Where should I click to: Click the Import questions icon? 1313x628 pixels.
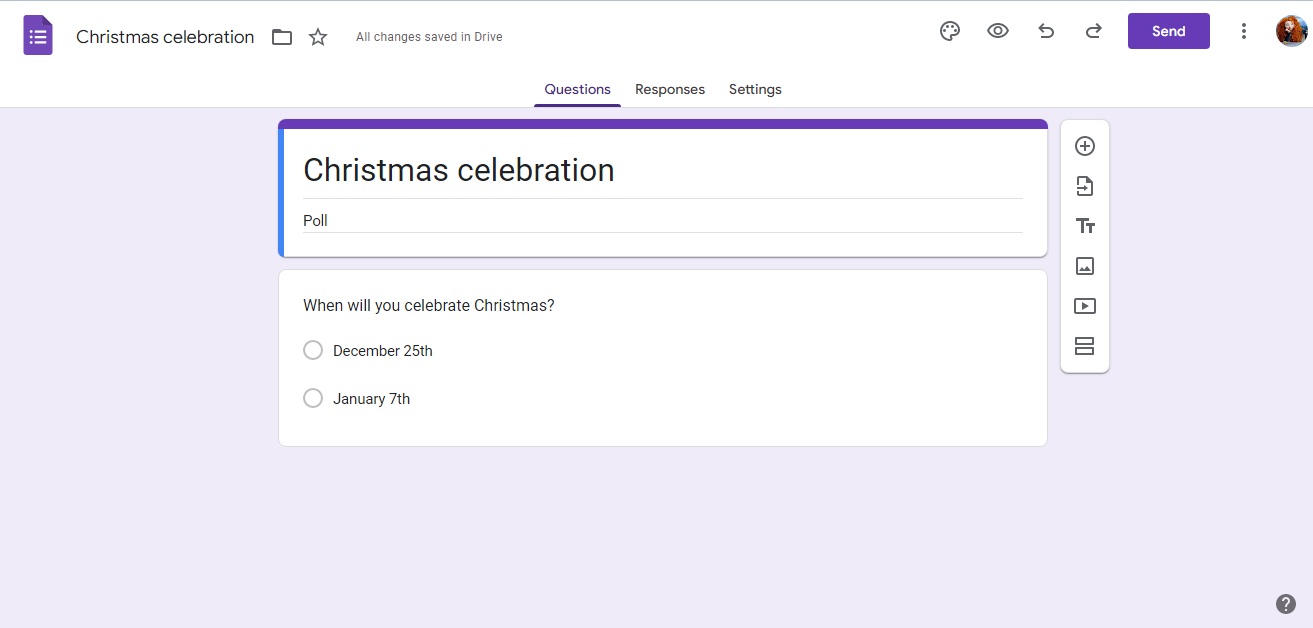(1085, 186)
